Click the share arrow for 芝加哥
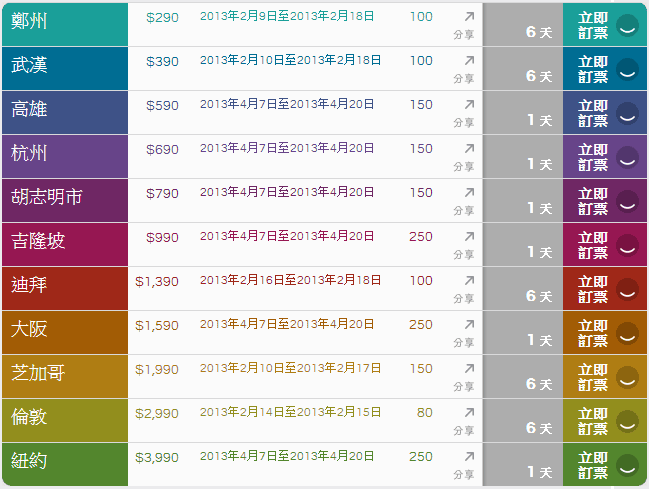 (468, 369)
